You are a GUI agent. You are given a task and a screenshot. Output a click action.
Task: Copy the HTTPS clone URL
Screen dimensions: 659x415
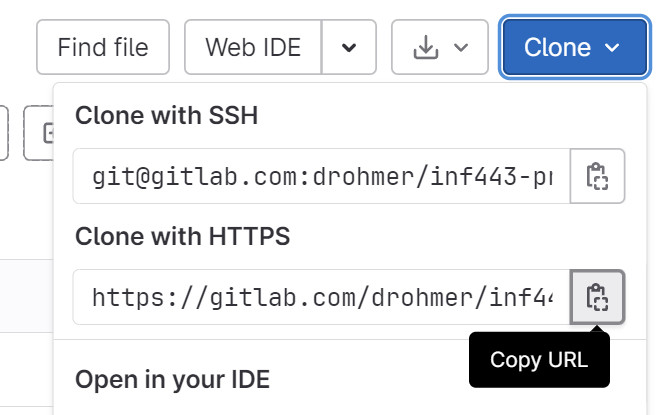click(x=597, y=297)
